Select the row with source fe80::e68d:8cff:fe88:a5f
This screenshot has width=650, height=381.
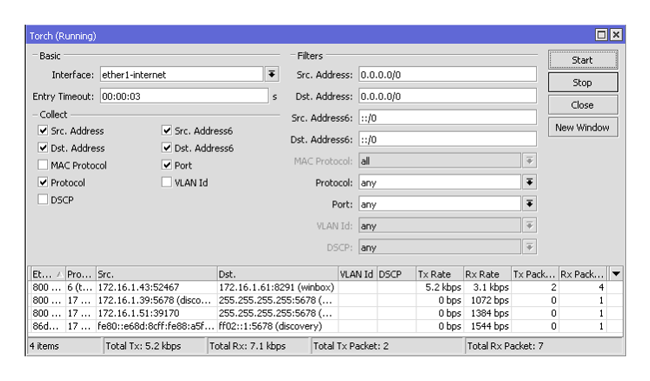325,326
